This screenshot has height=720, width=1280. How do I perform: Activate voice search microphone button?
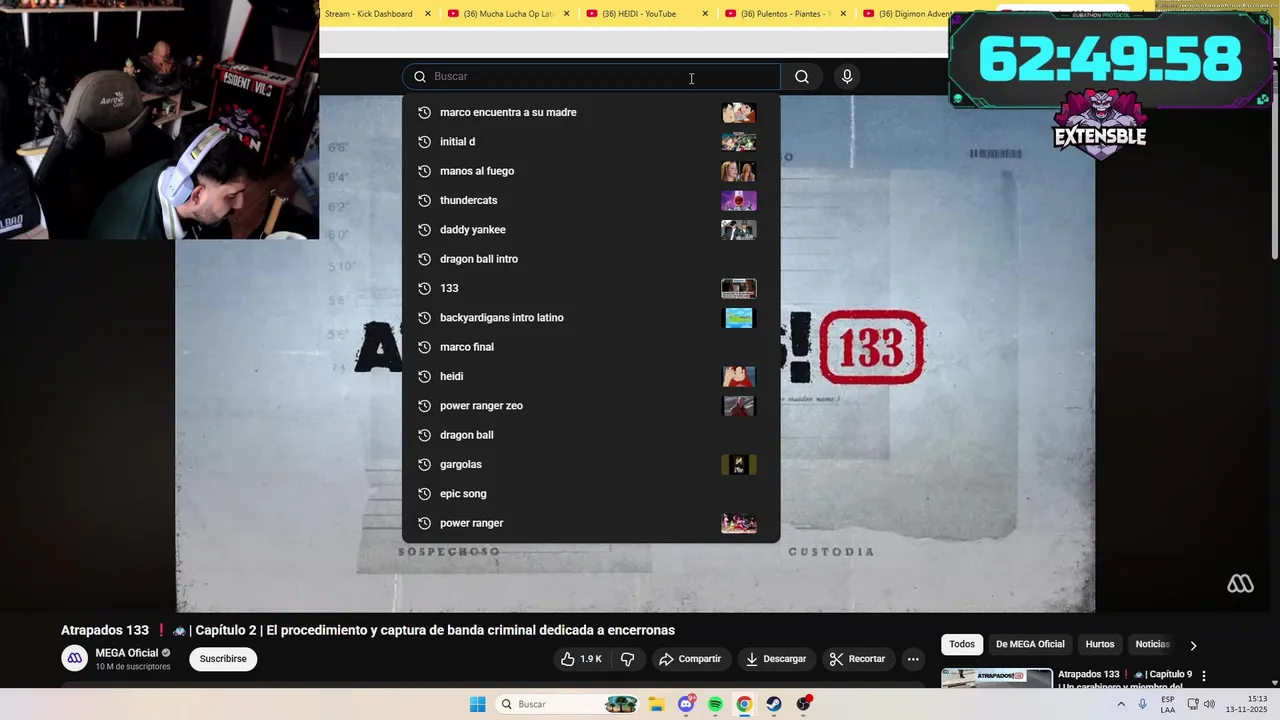tap(847, 77)
